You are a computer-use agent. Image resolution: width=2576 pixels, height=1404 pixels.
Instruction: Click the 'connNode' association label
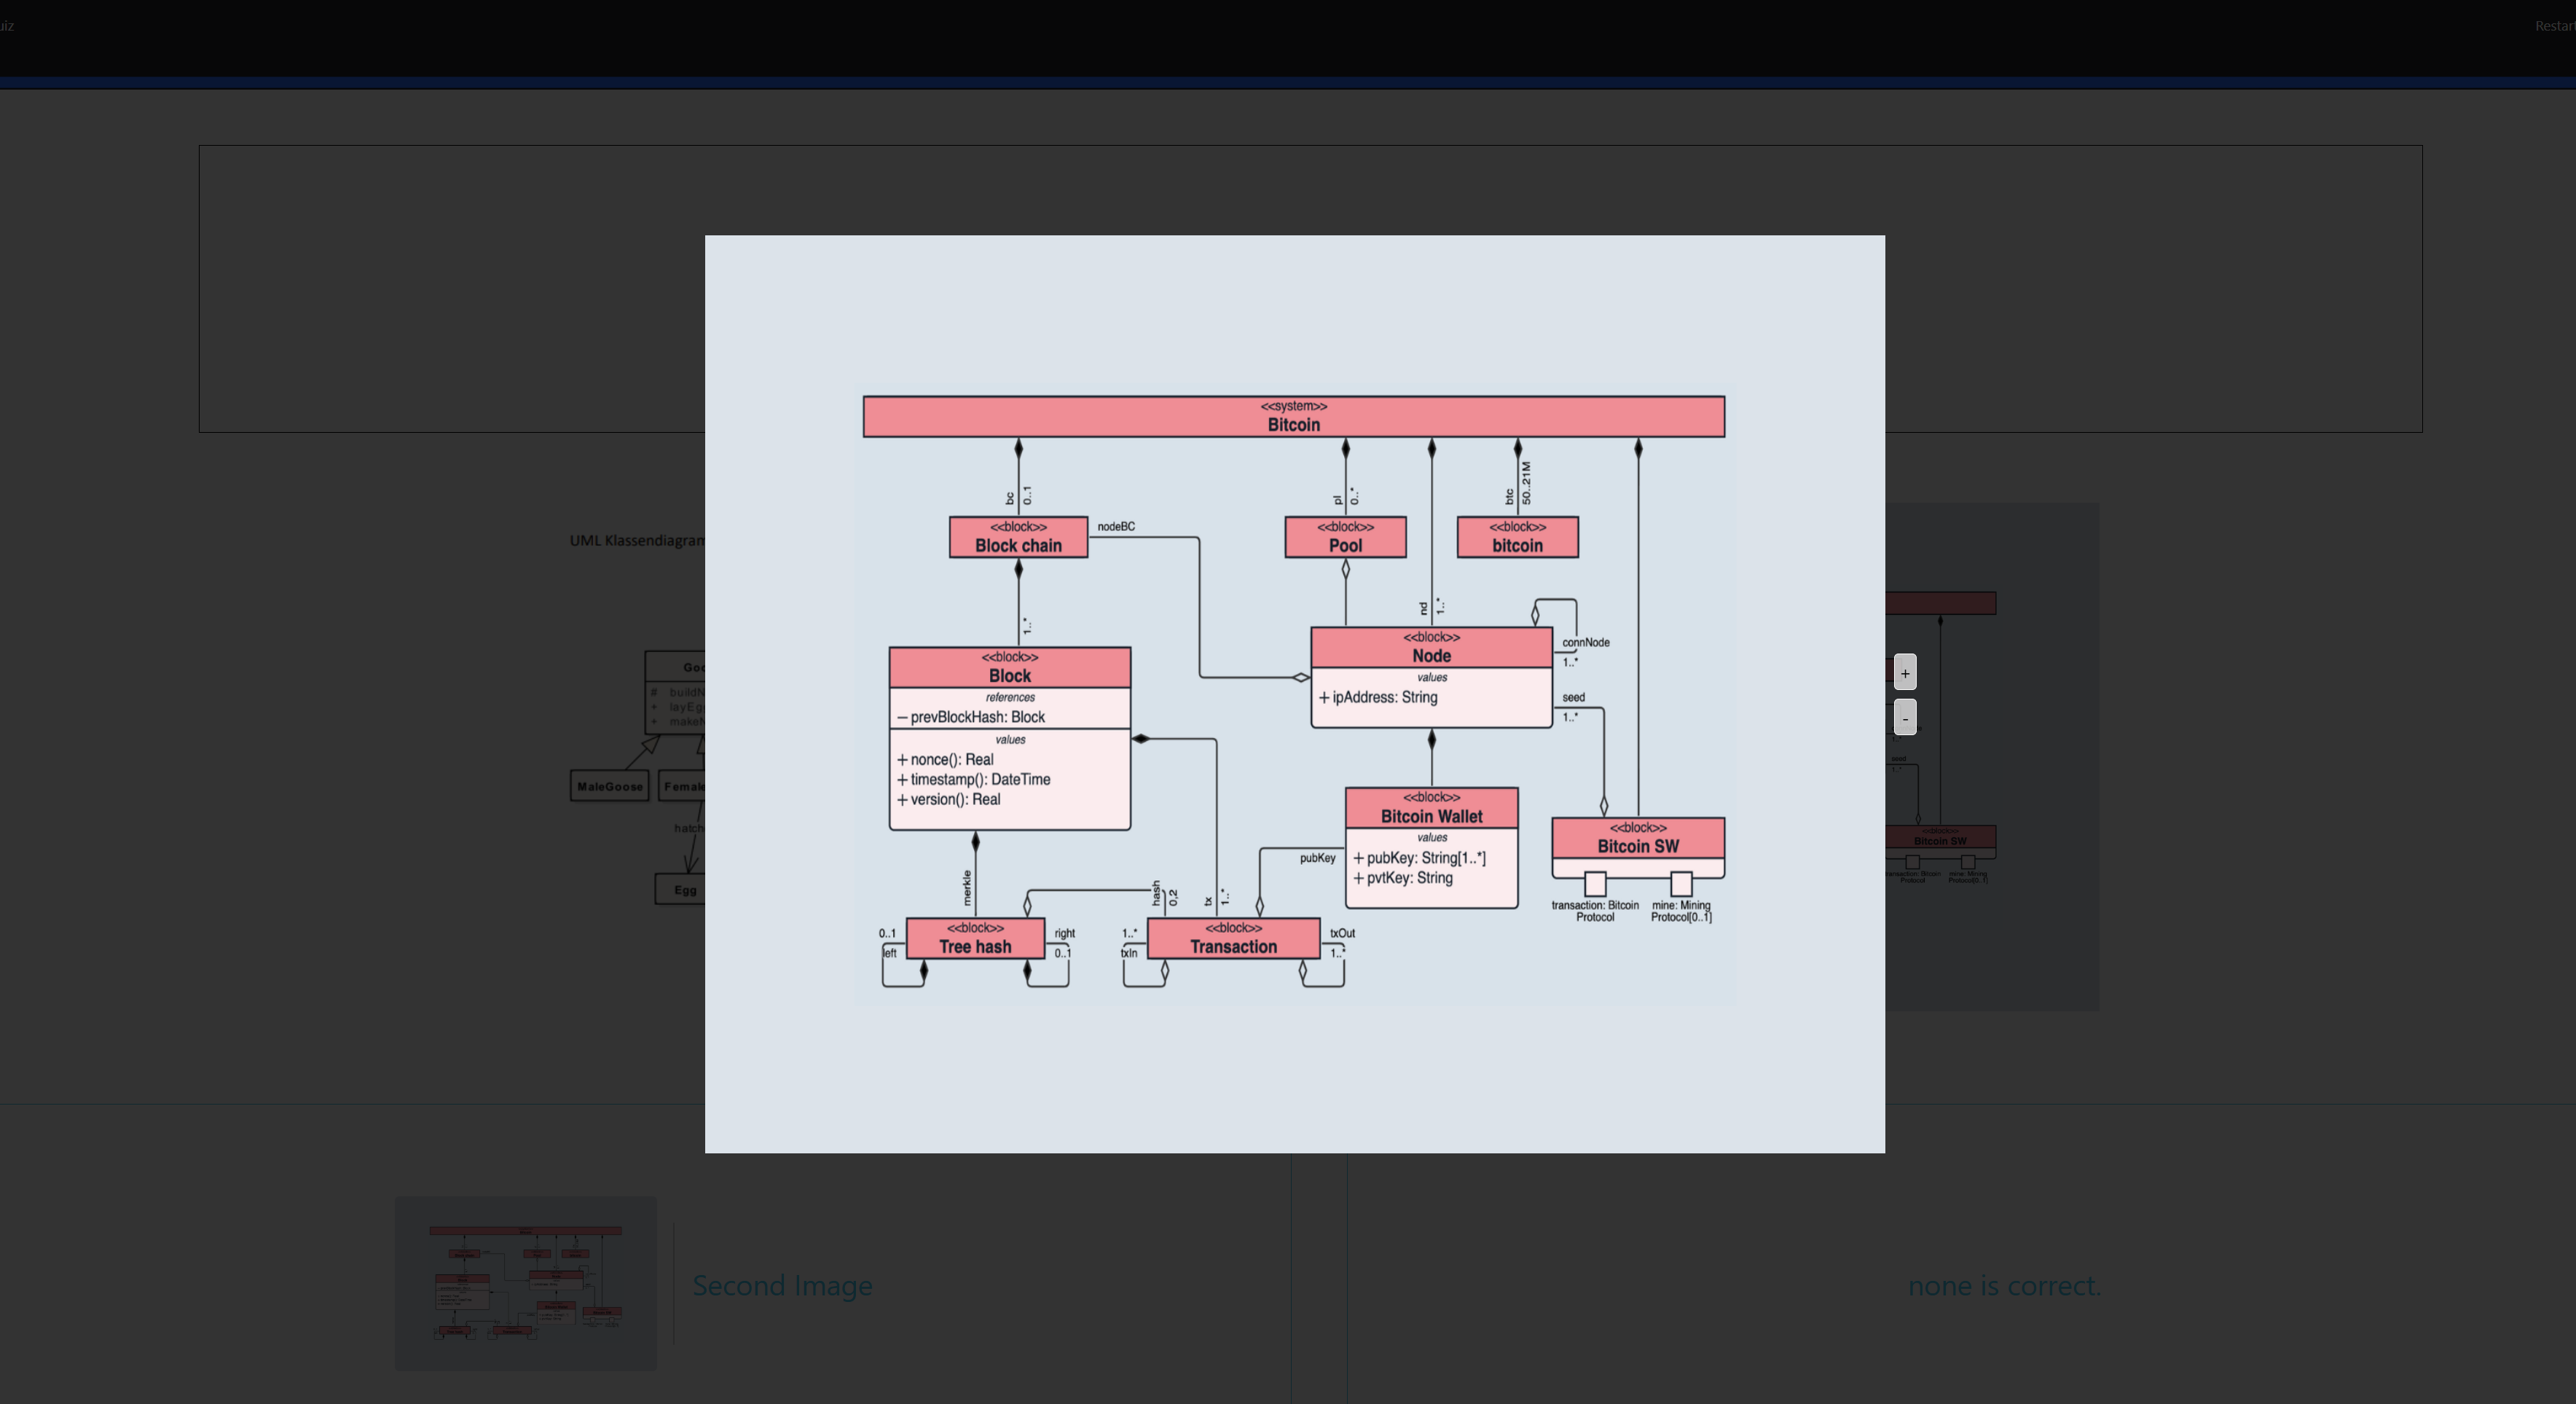coord(1586,643)
